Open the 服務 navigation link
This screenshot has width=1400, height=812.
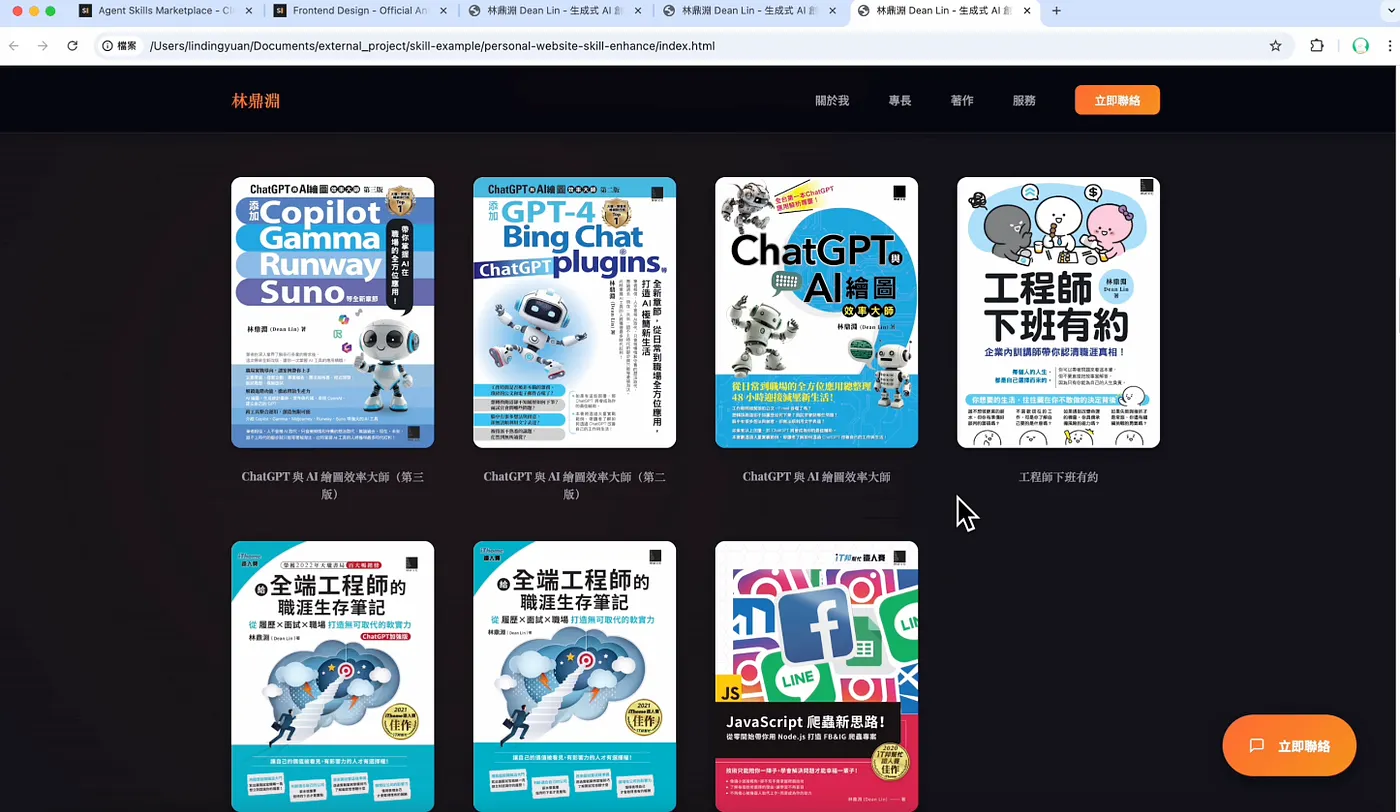[x=1024, y=101]
